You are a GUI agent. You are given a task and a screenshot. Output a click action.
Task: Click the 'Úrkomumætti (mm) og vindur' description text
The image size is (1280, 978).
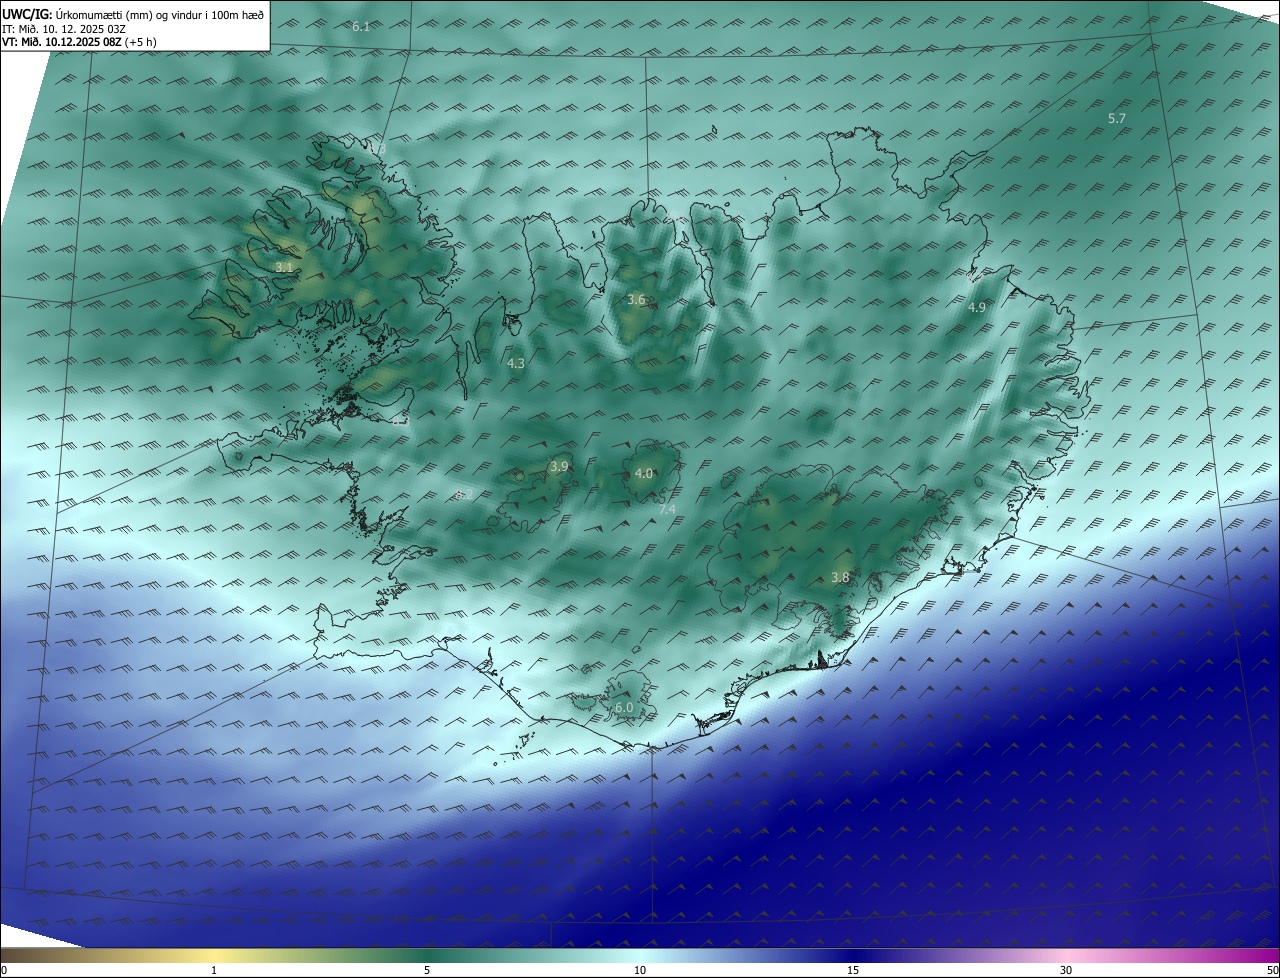click(127, 15)
